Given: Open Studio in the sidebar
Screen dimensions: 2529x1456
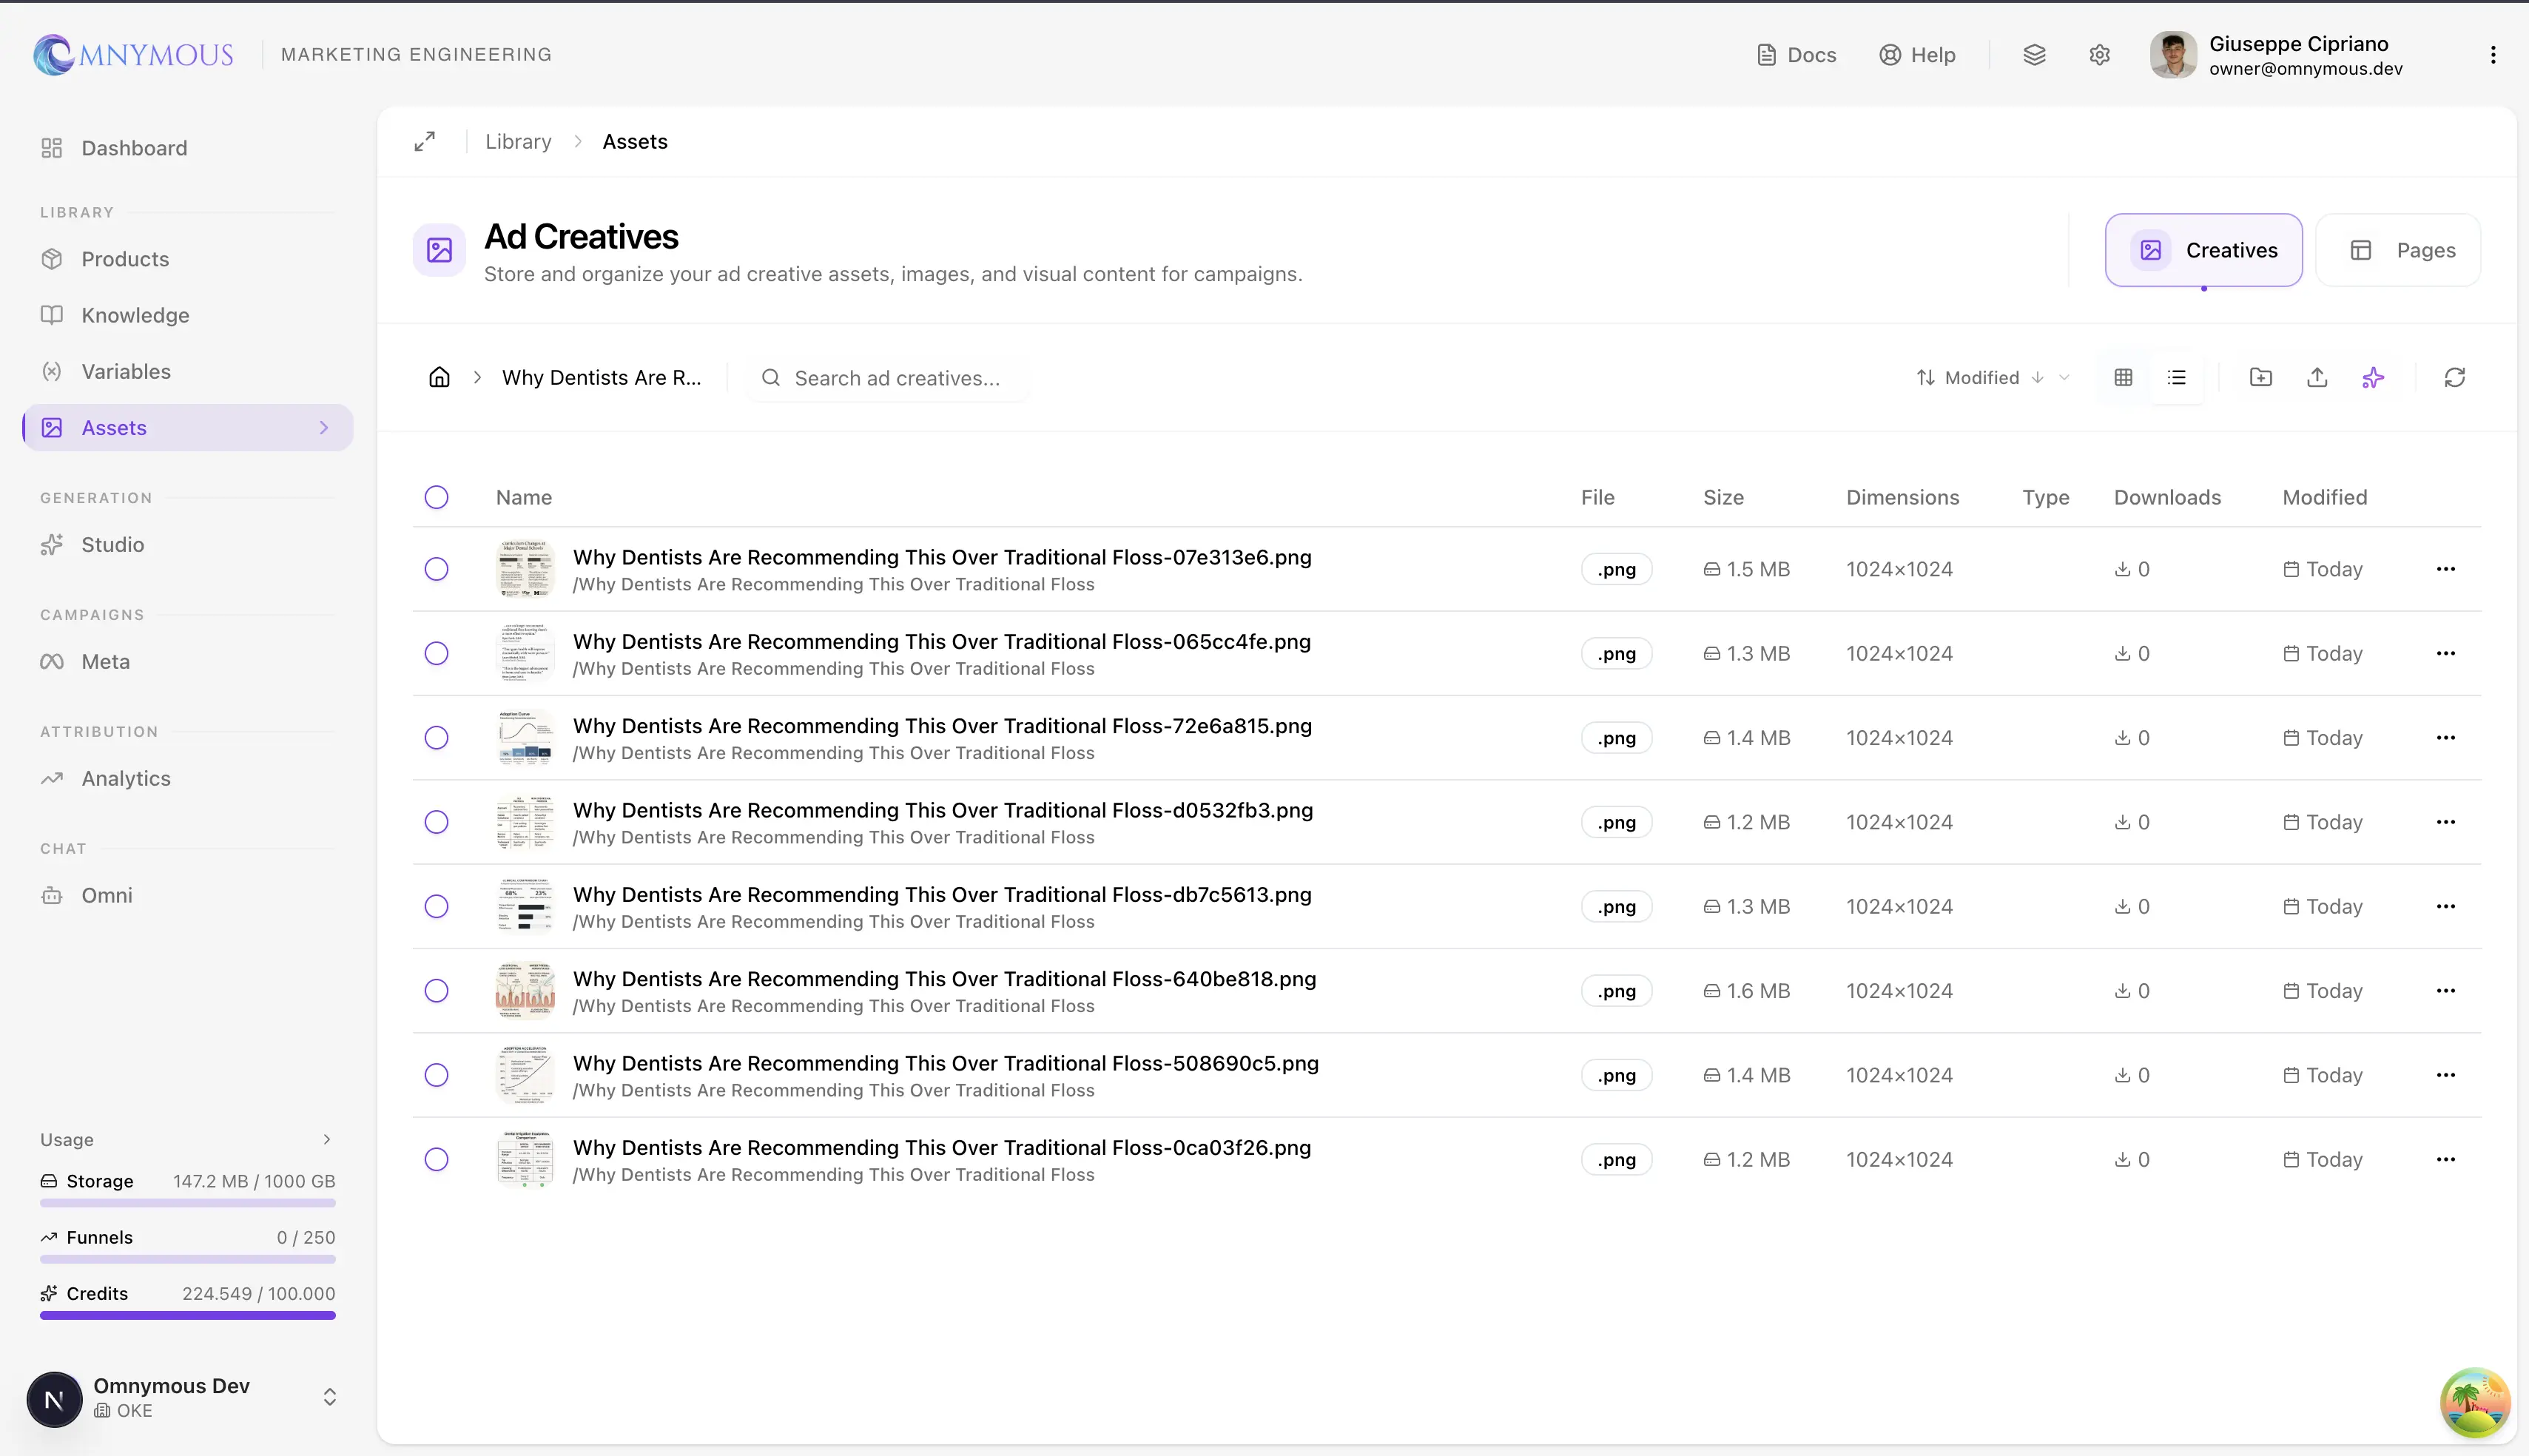Looking at the screenshot, I should (x=112, y=545).
